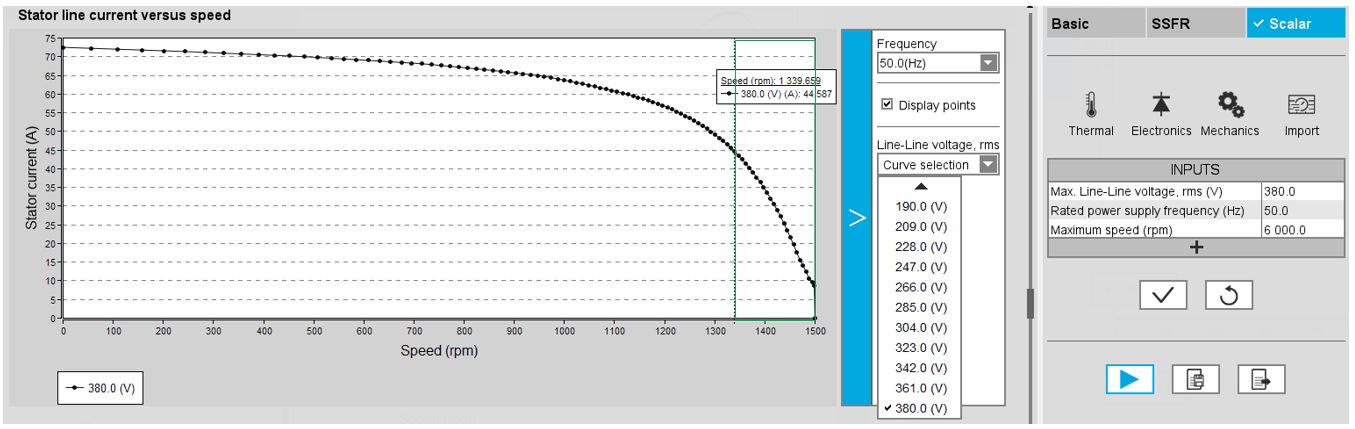
Task: Expand inputs with the plus bar
Action: coord(1196,248)
